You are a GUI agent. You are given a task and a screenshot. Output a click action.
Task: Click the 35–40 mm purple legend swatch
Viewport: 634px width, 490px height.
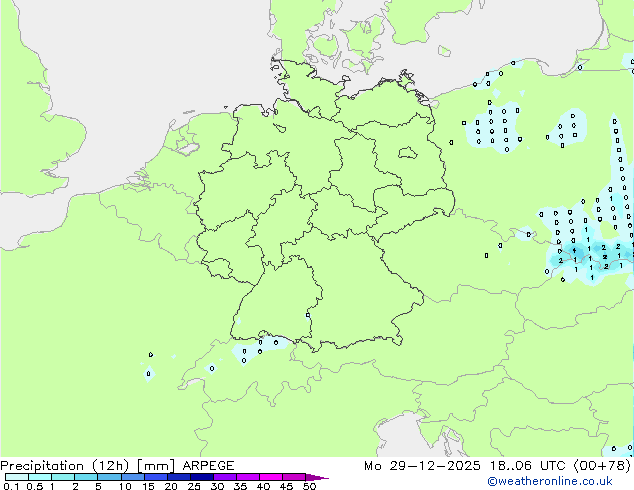247,477
